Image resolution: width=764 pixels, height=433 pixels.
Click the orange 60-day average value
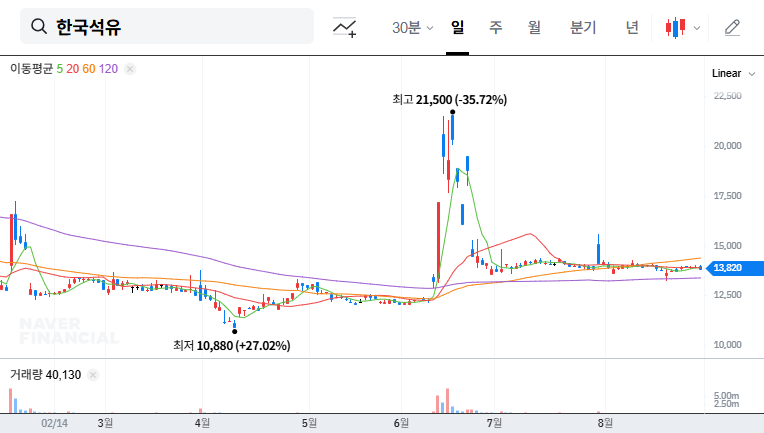point(89,69)
